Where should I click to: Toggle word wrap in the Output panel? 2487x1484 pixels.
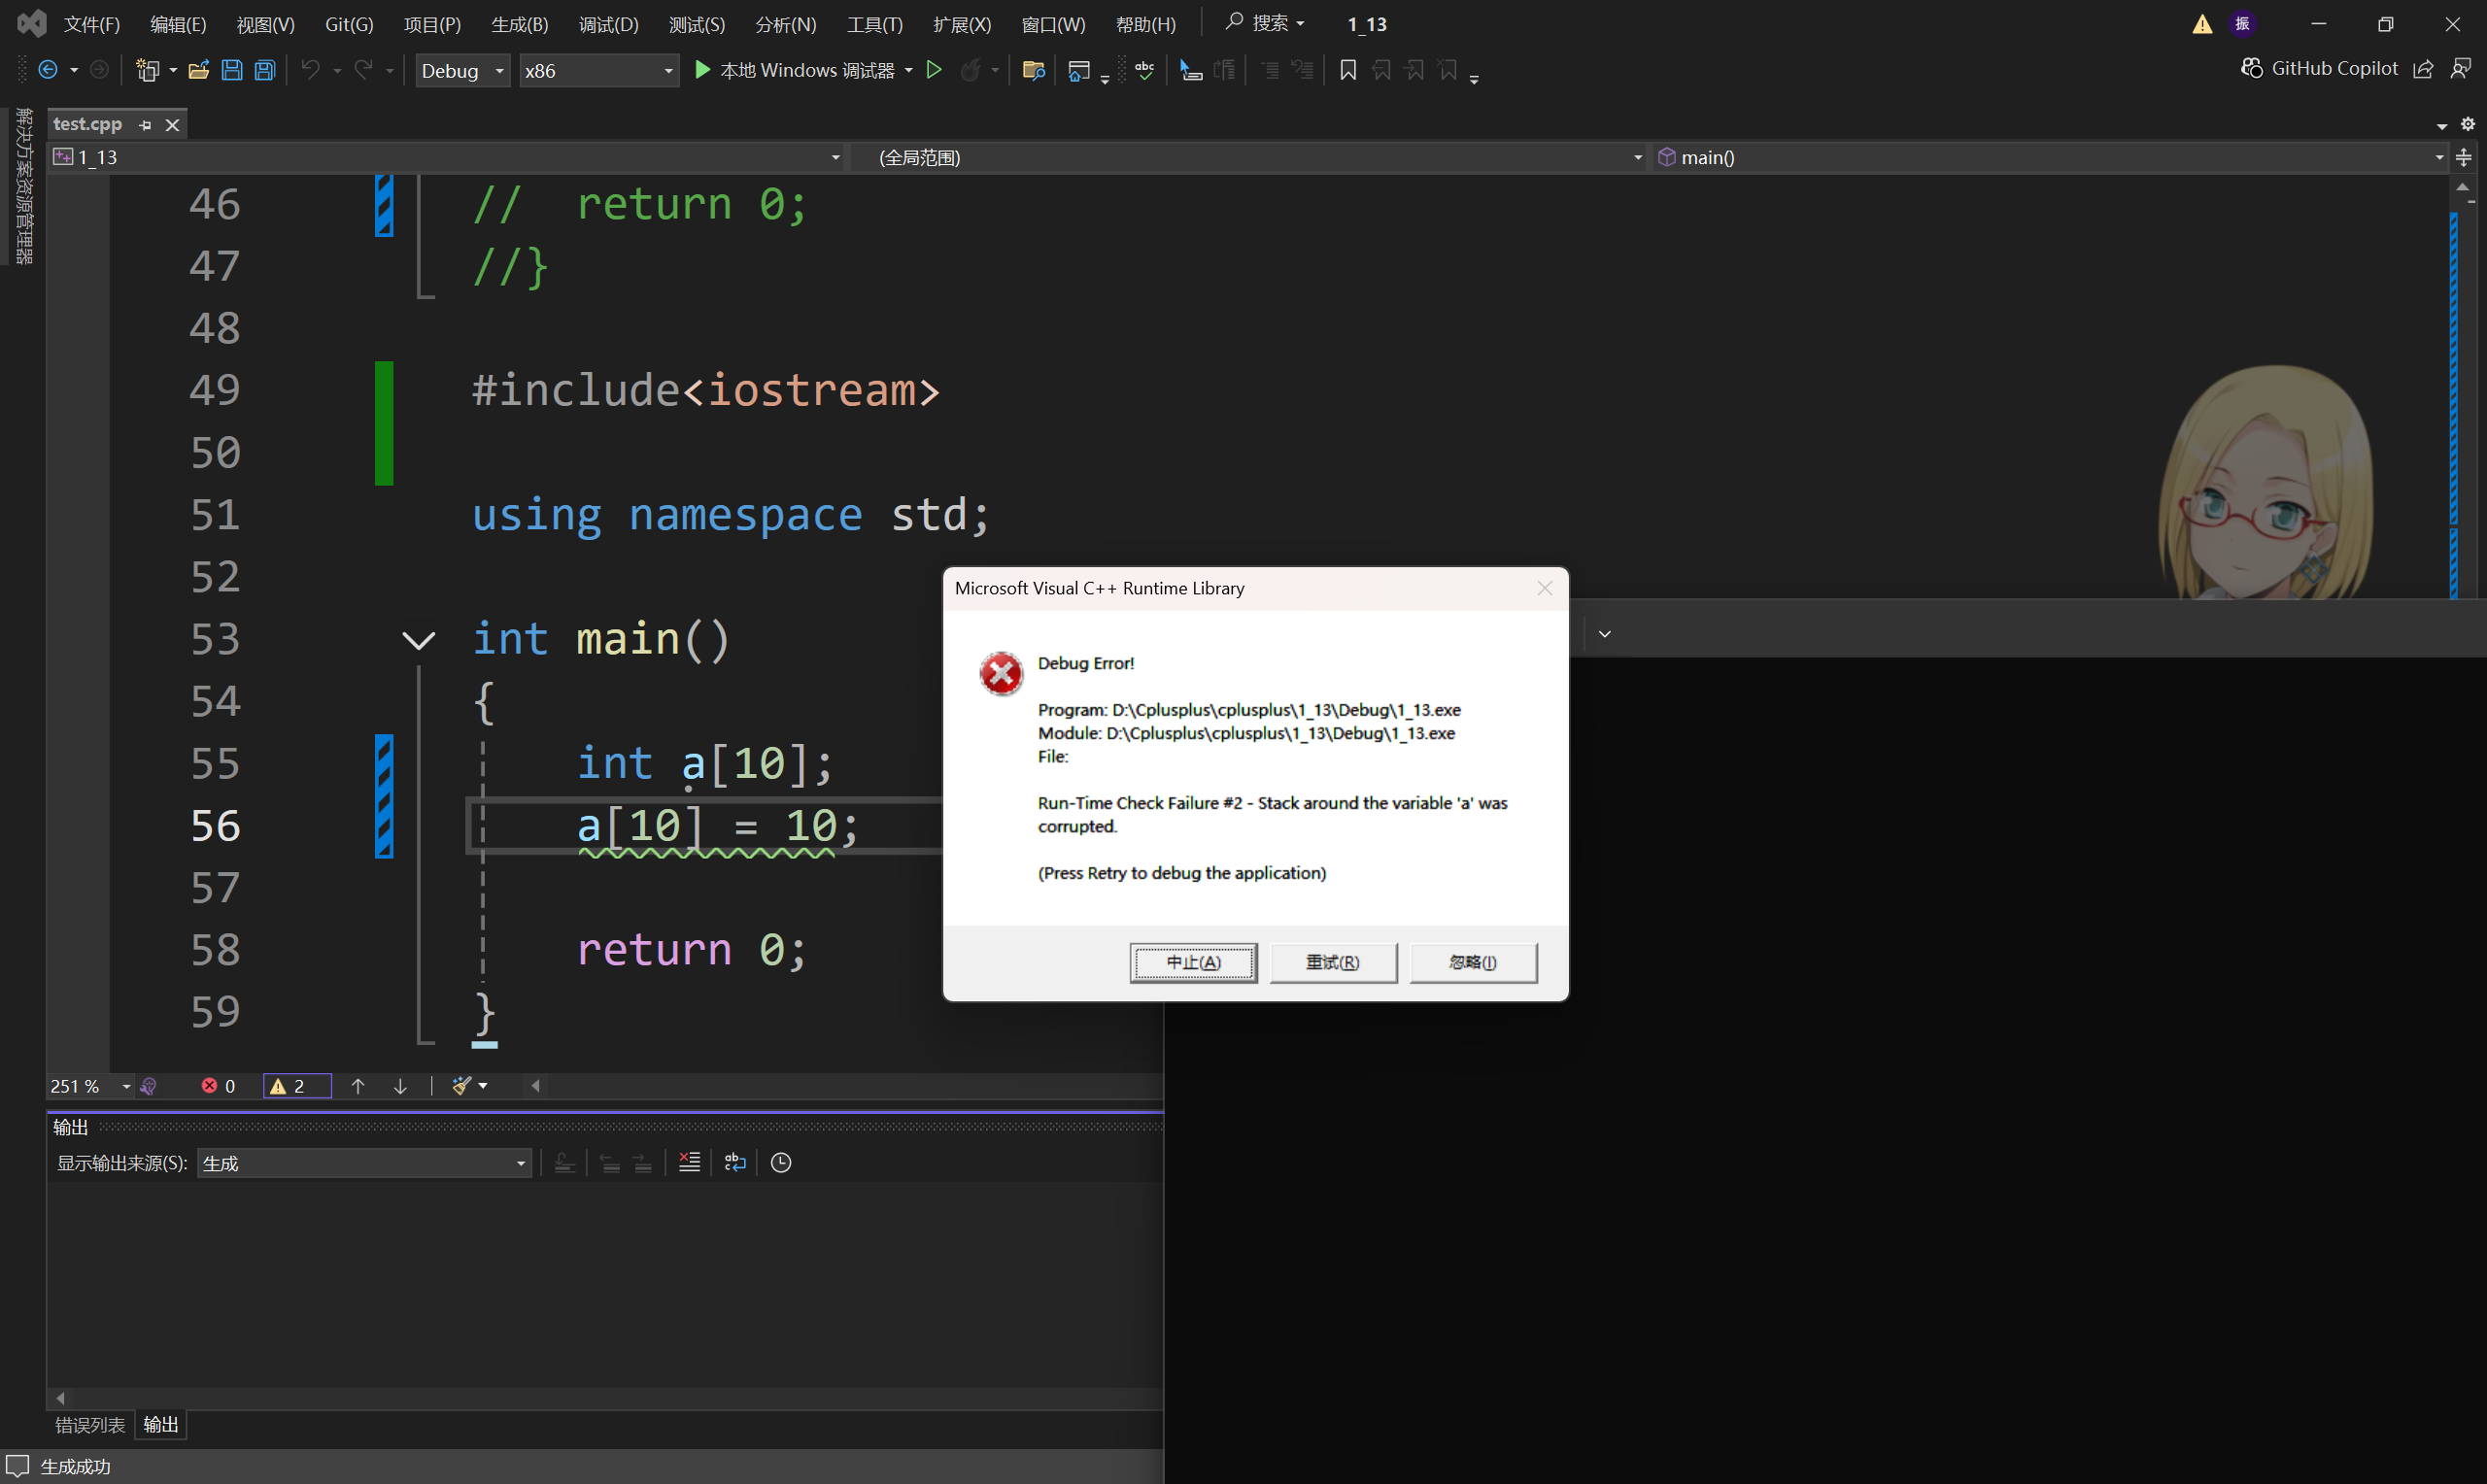coord(735,1162)
